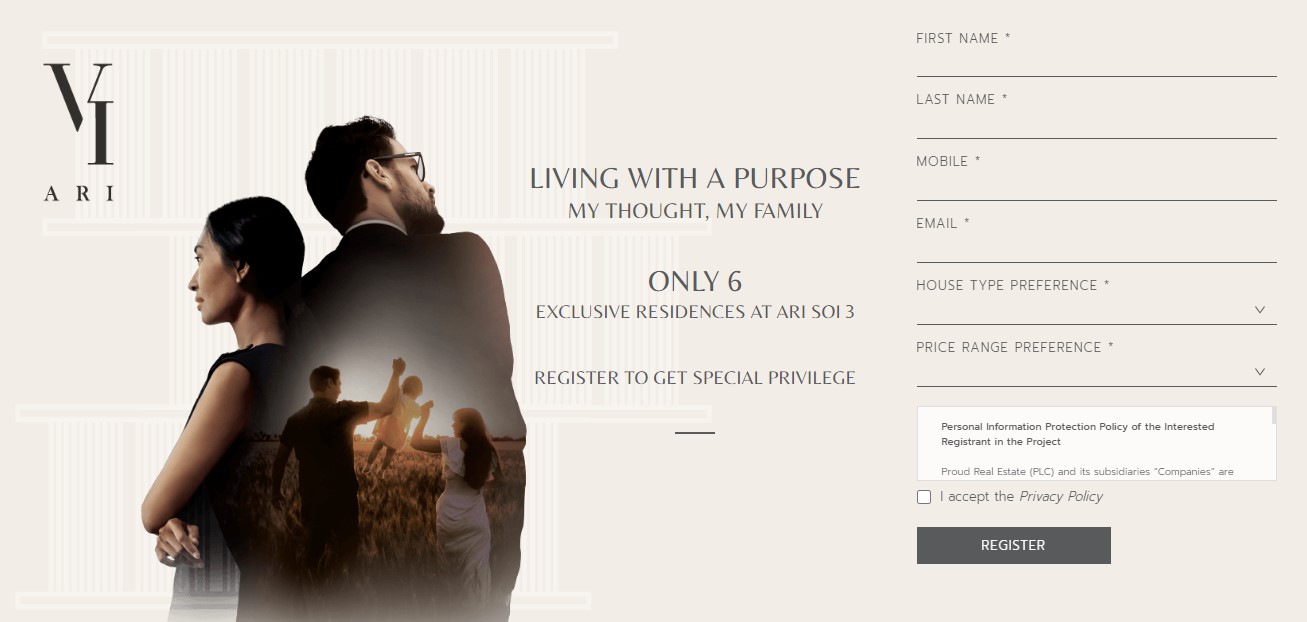Focus the Last Name field
Viewport: 1307px width, 622px height.
point(1096,125)
